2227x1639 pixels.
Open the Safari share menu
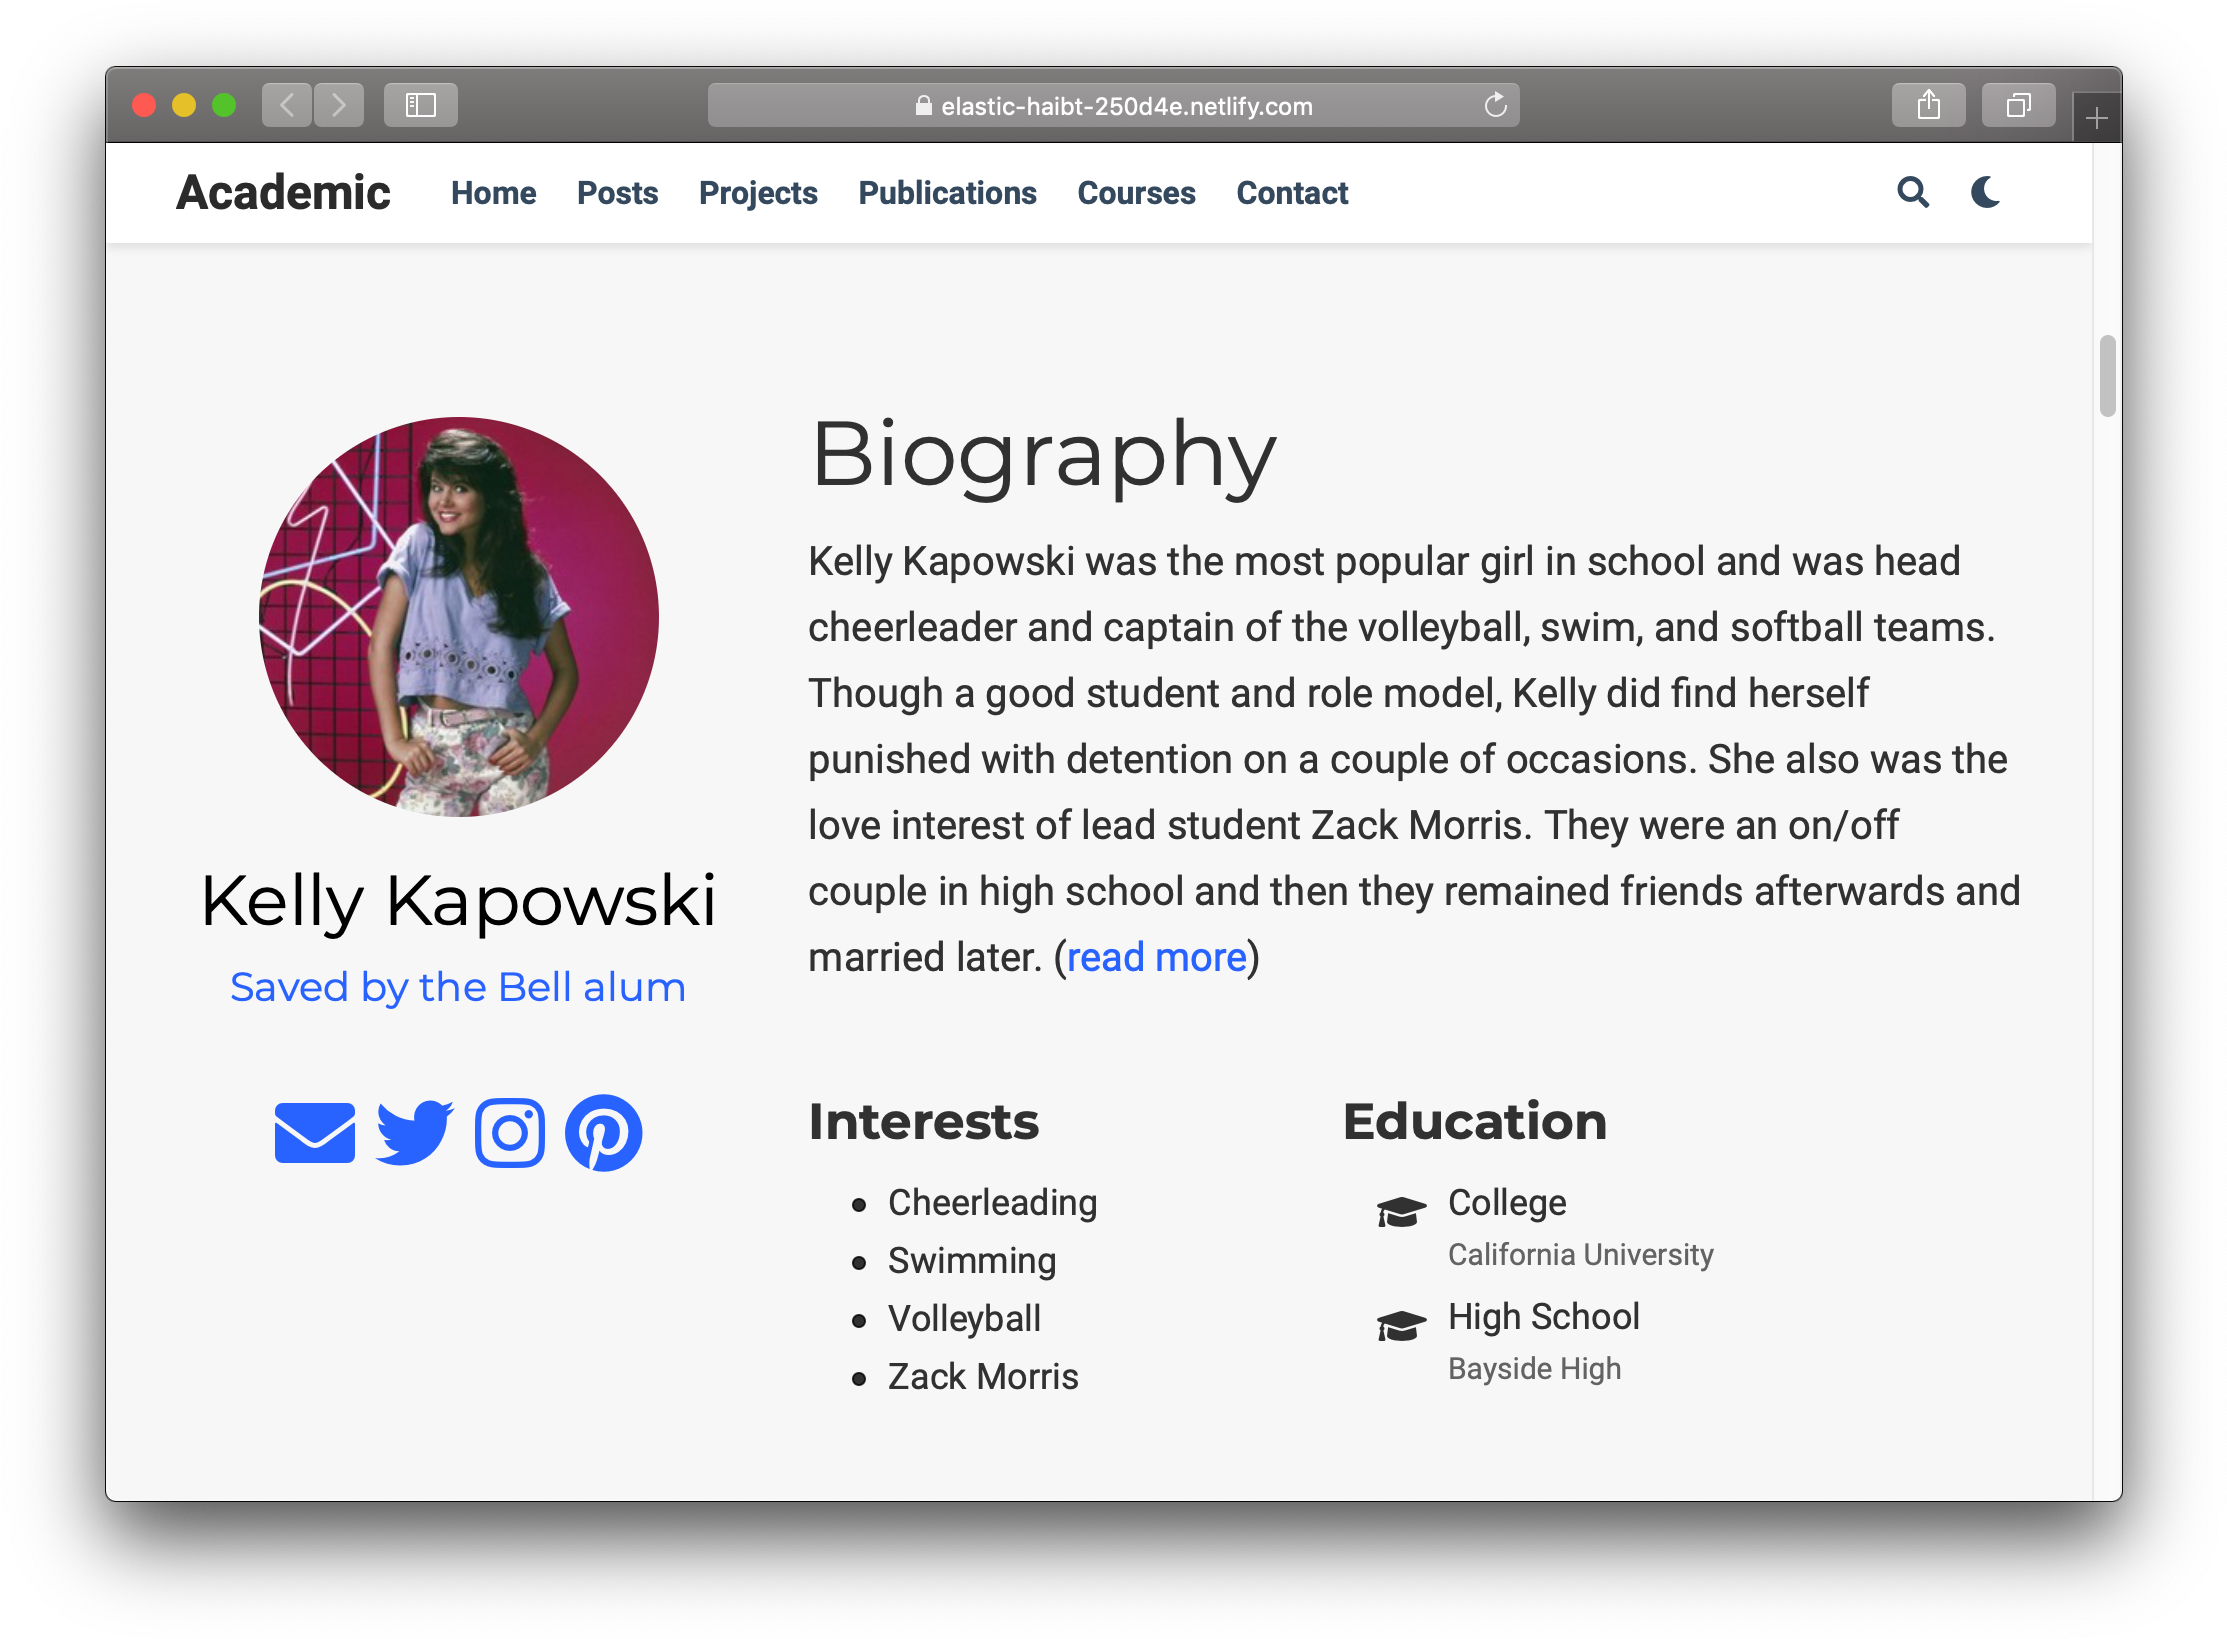[x=1929, y=105]
